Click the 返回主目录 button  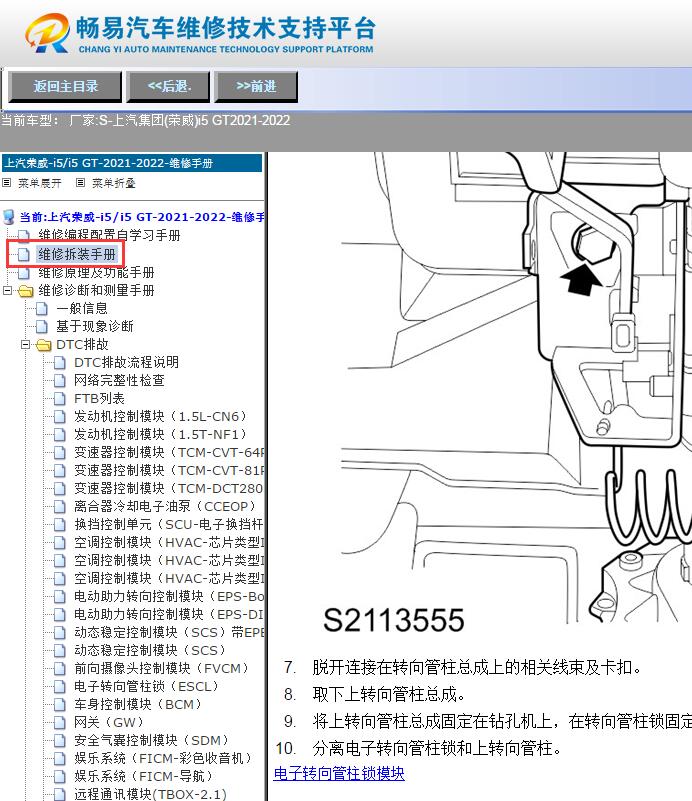(x=65, y=86)
